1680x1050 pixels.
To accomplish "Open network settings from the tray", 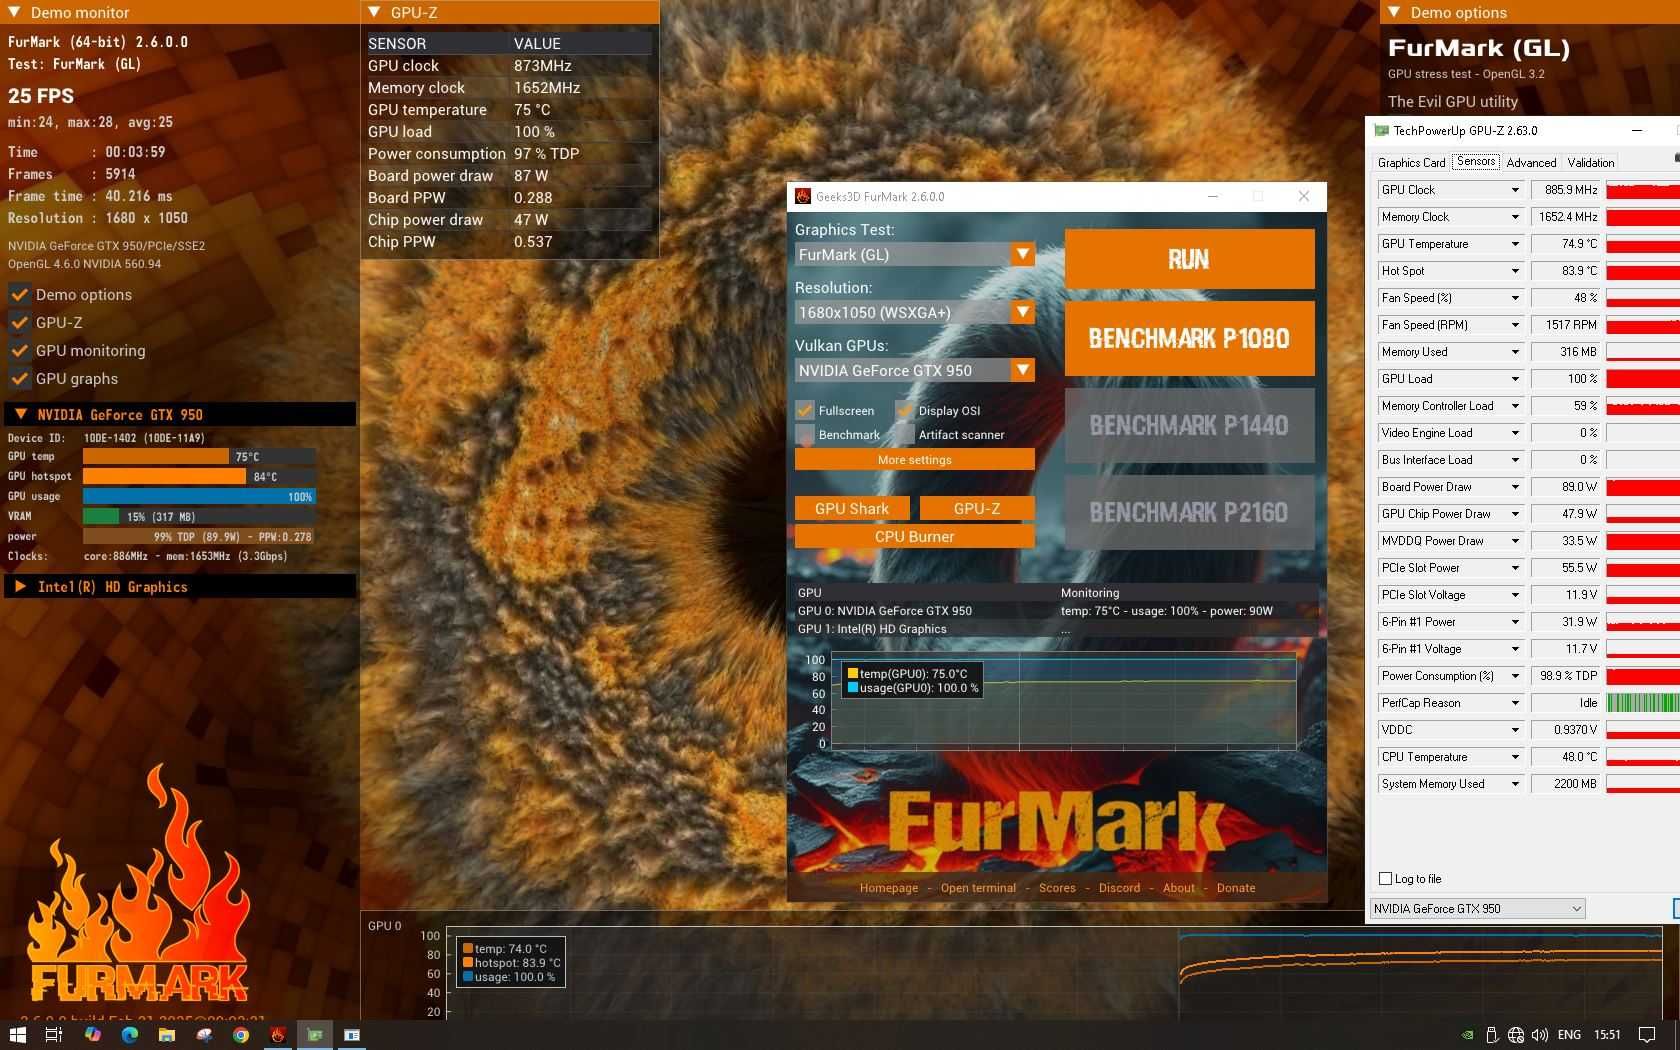I will click(x=1515, y=1035).
